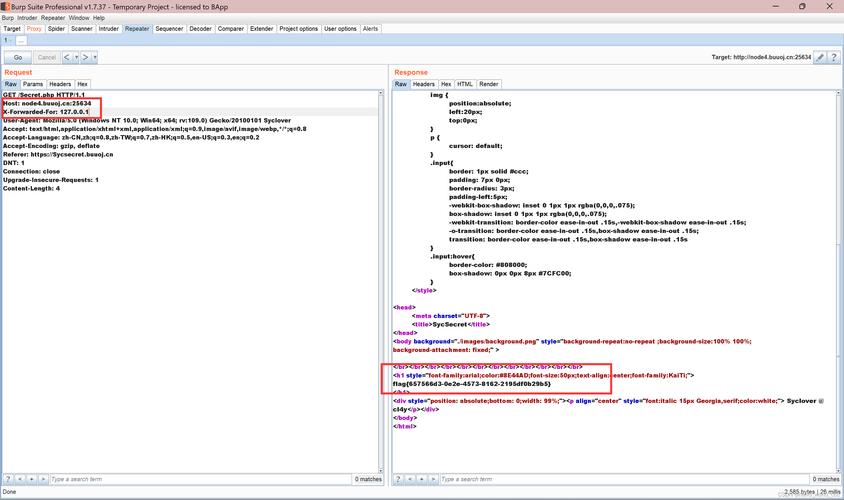Open the User options tab

coord(340,29)
